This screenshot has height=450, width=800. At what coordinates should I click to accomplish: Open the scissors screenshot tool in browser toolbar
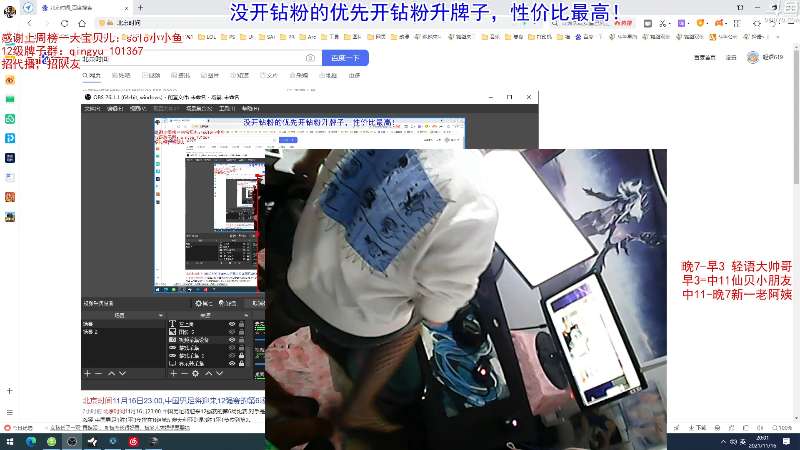662,23
